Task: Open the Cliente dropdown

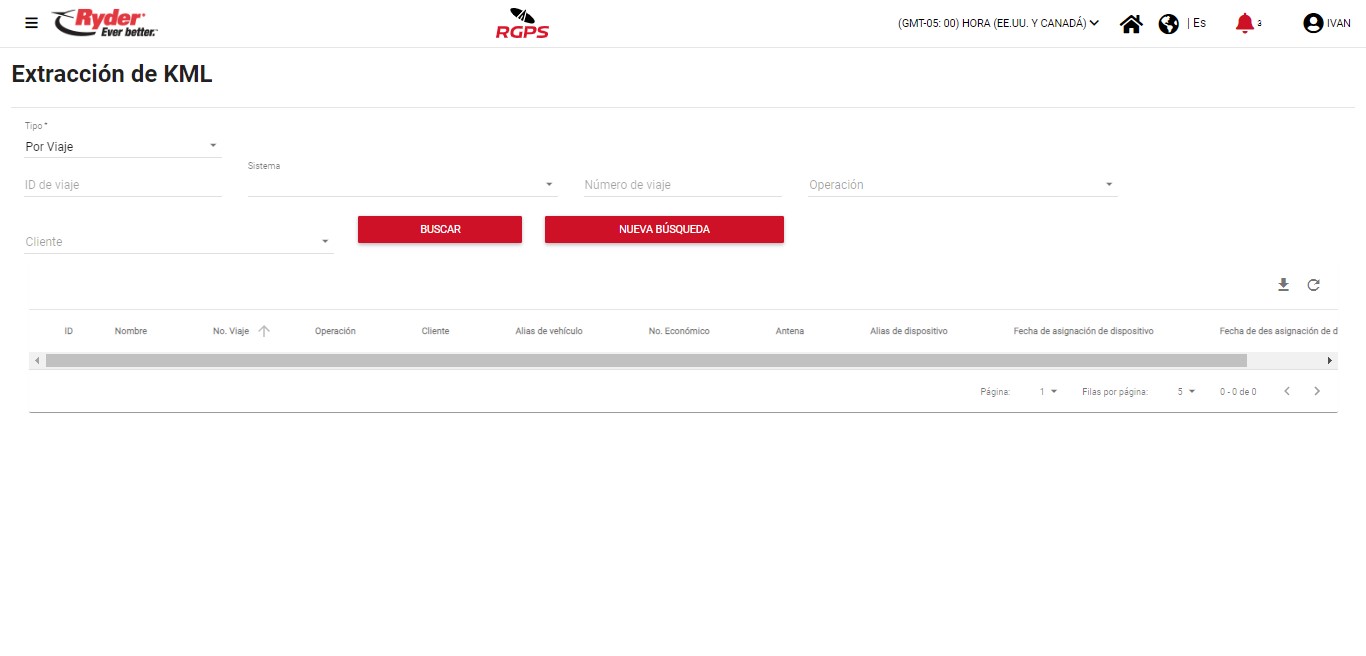Action: pyautogui.click(x=178, y=242)
